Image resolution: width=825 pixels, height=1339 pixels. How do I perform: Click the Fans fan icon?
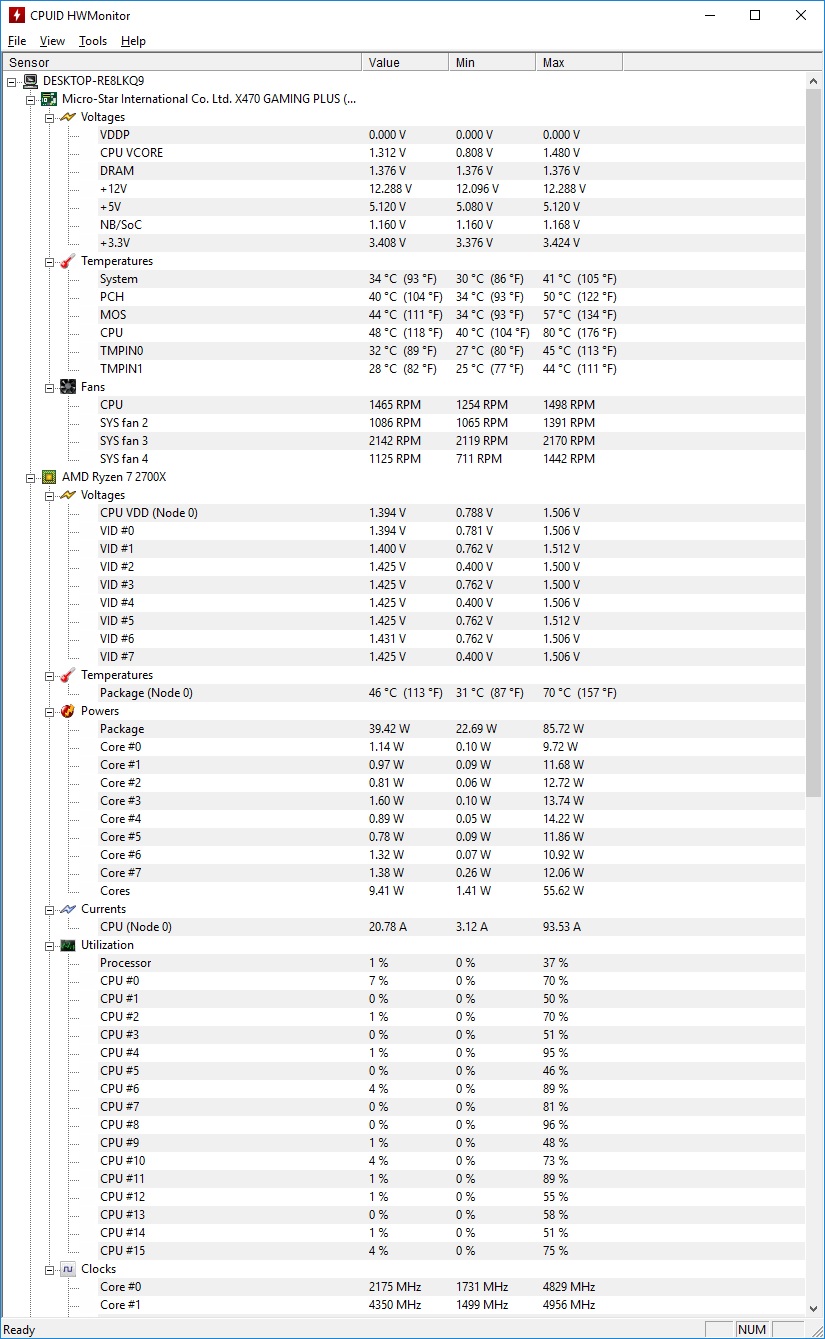click(x=68, y=387)
